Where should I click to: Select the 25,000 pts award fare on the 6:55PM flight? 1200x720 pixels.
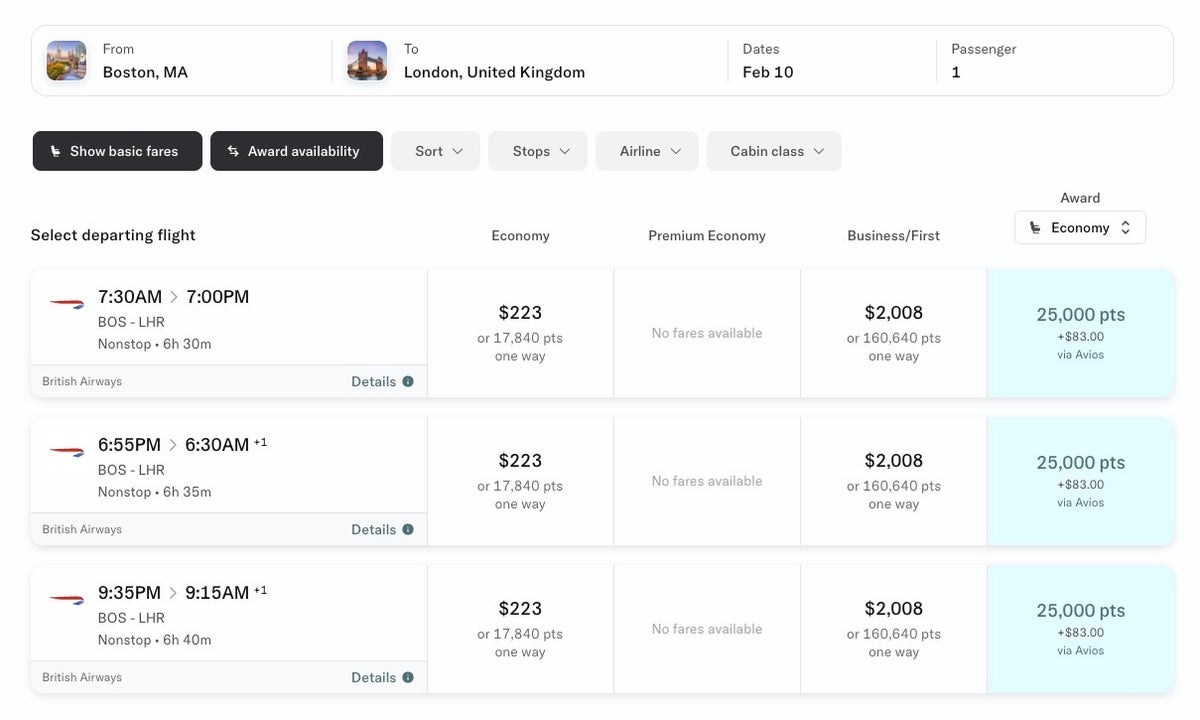[x=1080, y=480]
